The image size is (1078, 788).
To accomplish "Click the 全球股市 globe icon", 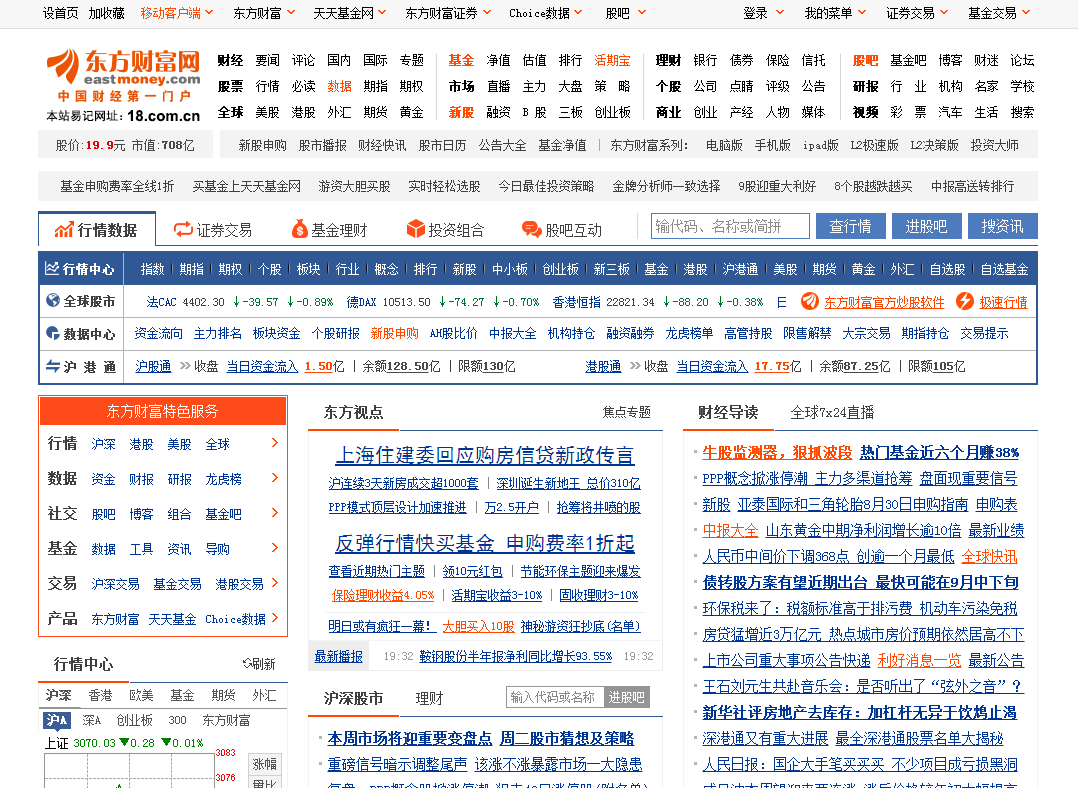I will (53, 301).
